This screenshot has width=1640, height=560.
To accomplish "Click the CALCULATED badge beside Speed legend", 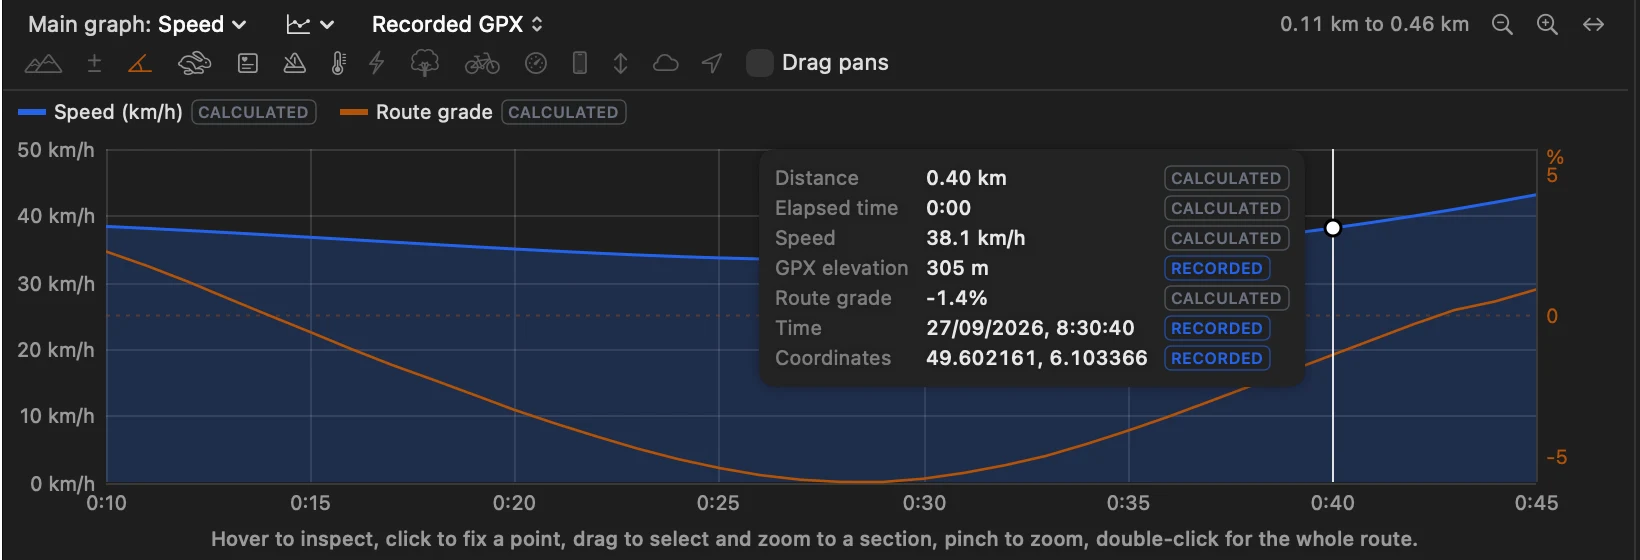I will (x=254, y=112).
